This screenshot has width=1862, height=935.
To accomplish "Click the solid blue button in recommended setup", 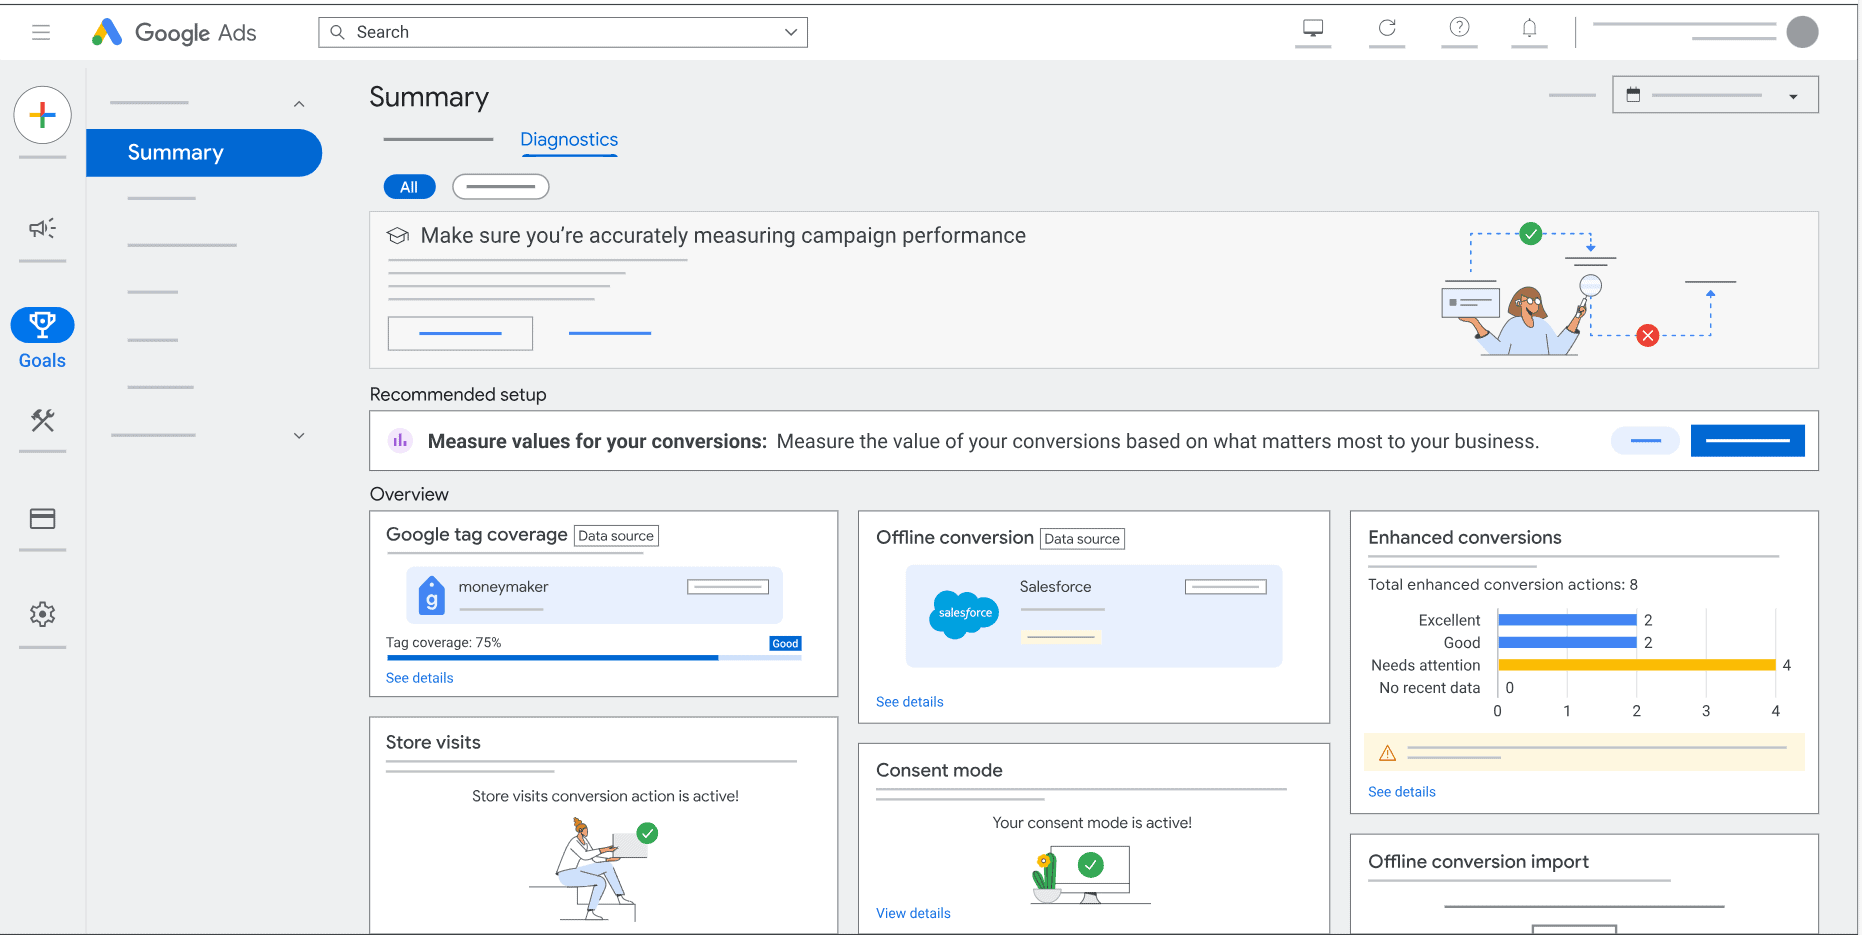I will click(x=1747, y=441).
